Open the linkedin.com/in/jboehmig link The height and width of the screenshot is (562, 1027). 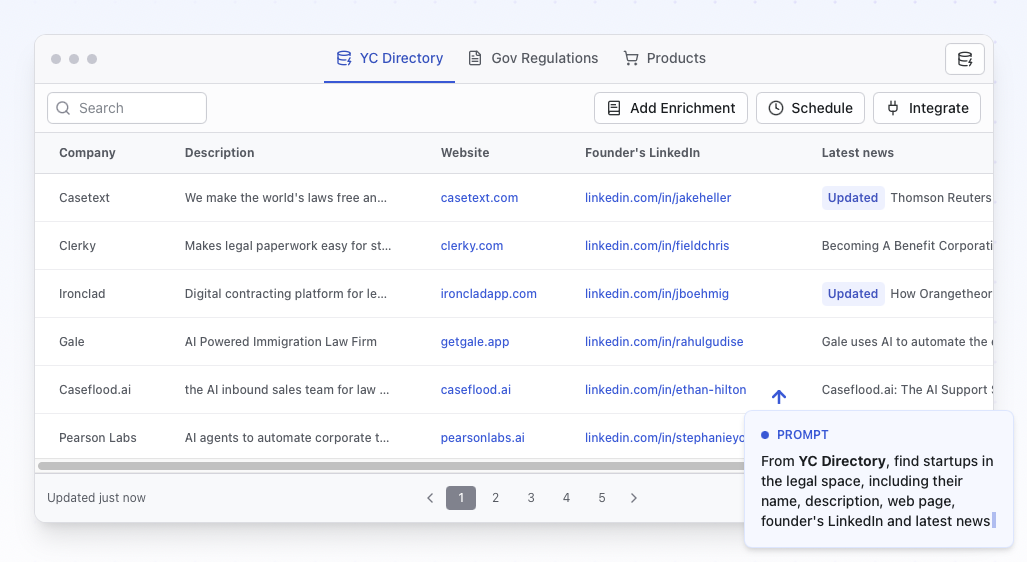[657, 293]
